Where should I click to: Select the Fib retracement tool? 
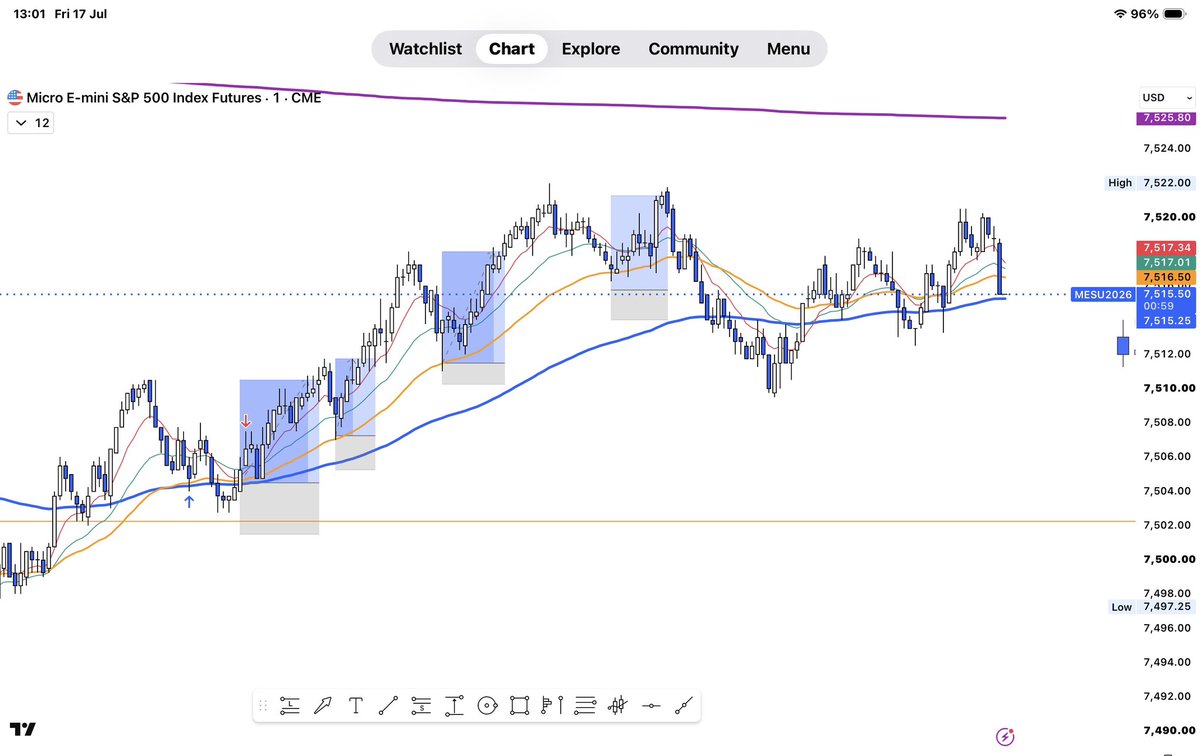(x=586, y=705)
